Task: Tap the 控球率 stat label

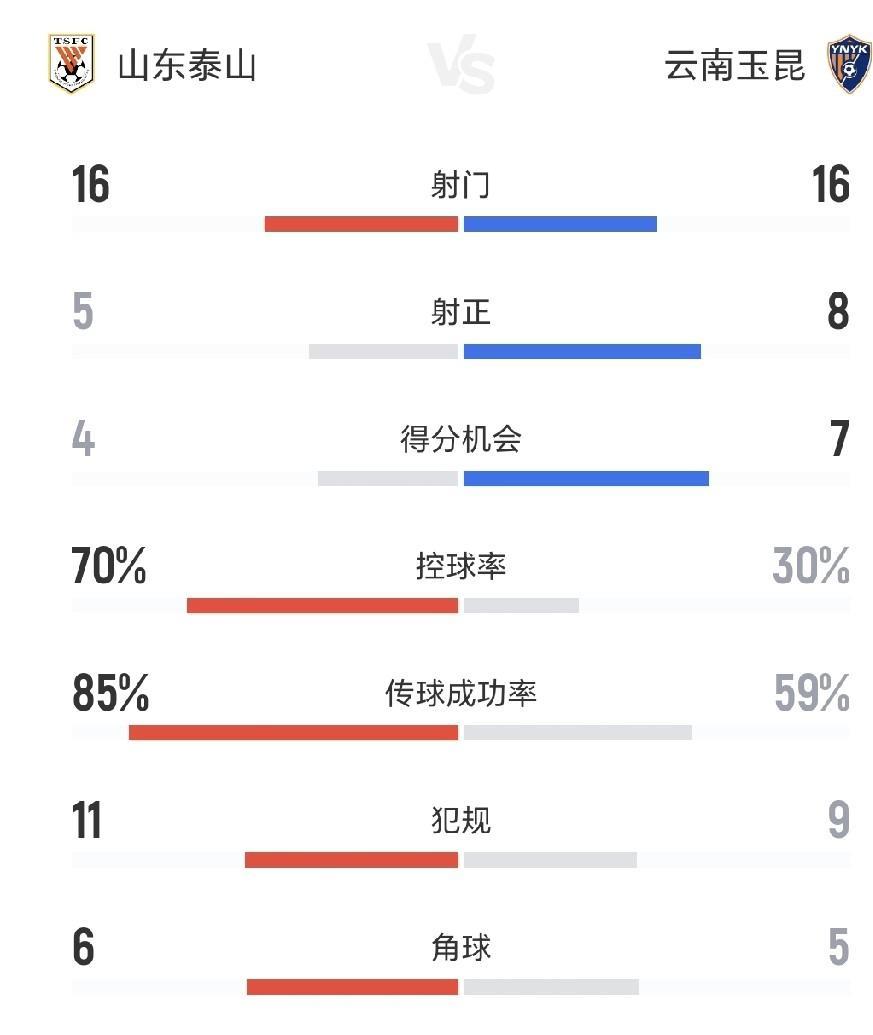Action: (x=461, y=567)
